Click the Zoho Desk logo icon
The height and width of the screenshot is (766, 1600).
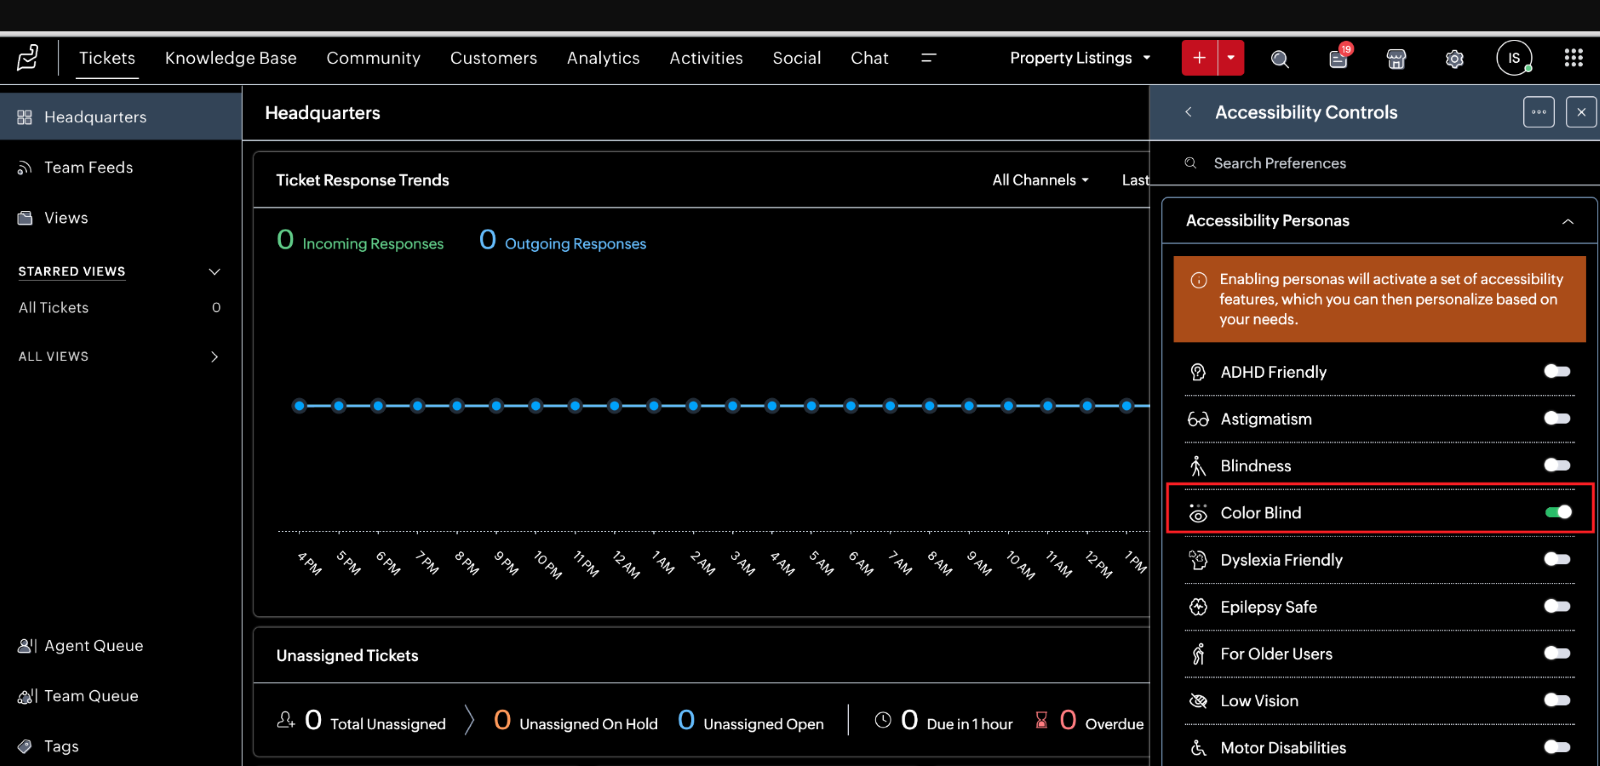pos(28,58)
